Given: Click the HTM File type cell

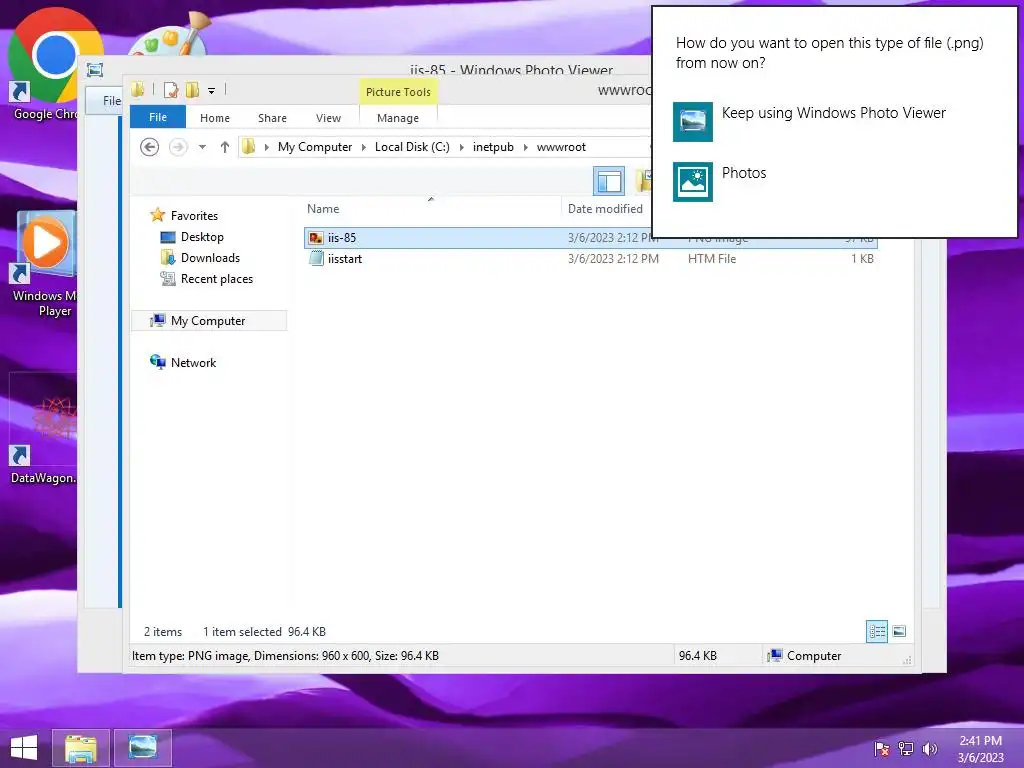Looking at the screenshot, I should 712,259.
